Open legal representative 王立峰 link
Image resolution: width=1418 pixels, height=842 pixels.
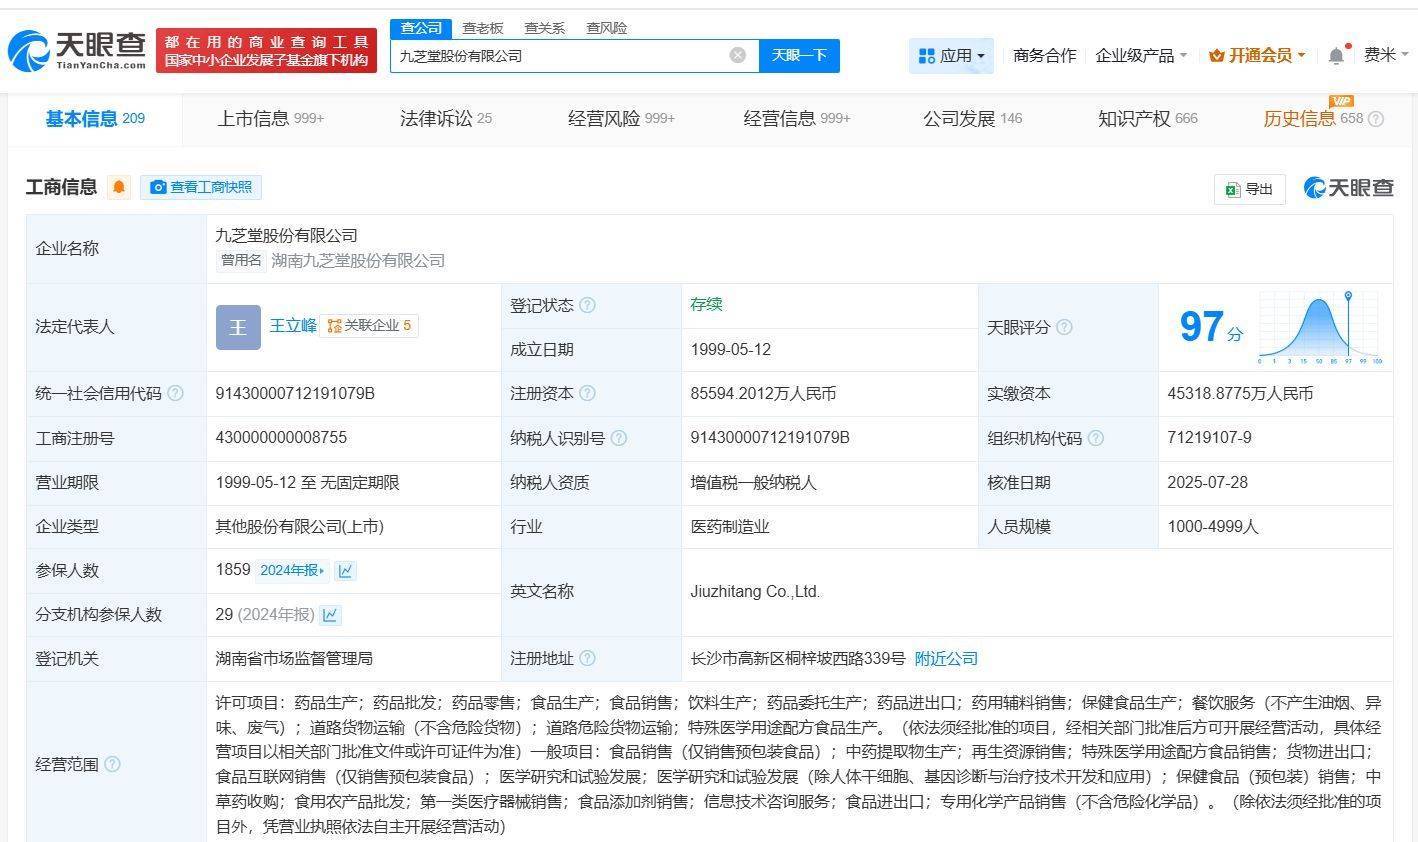(293, 325)
